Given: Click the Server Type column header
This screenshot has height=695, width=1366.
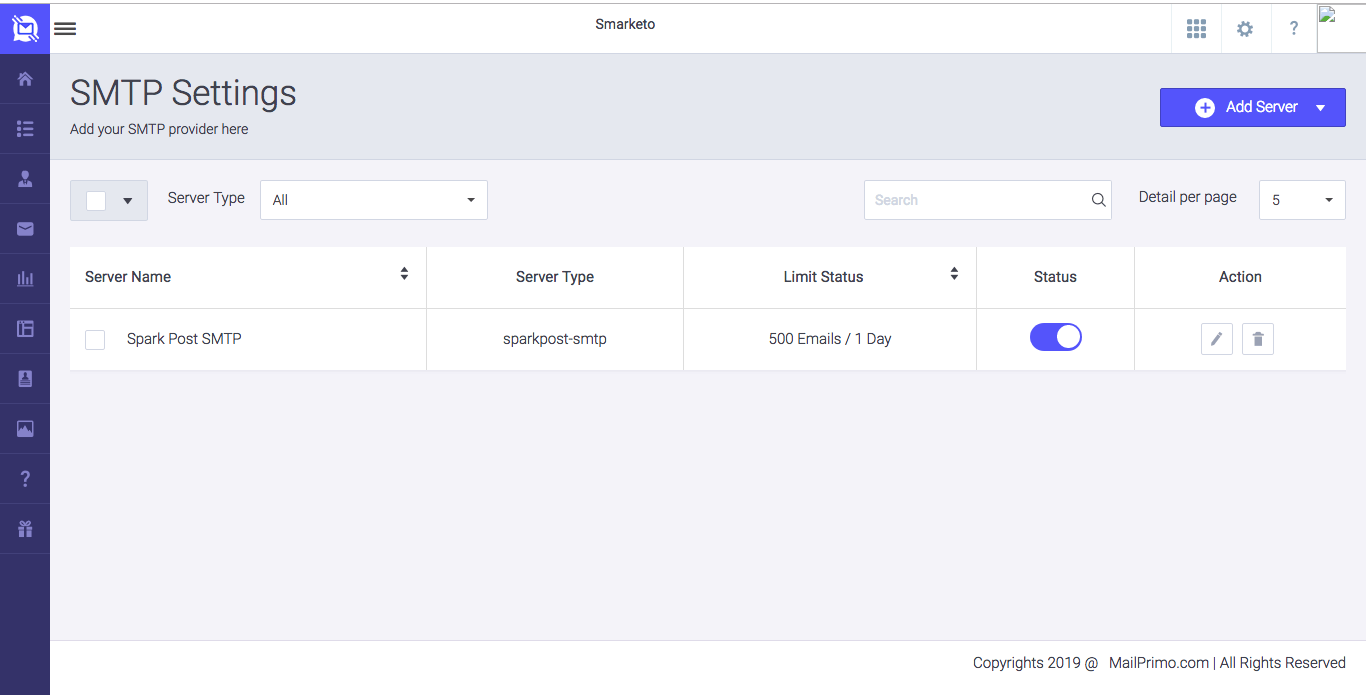Looking at the screenshot, I should pos(555,277).
